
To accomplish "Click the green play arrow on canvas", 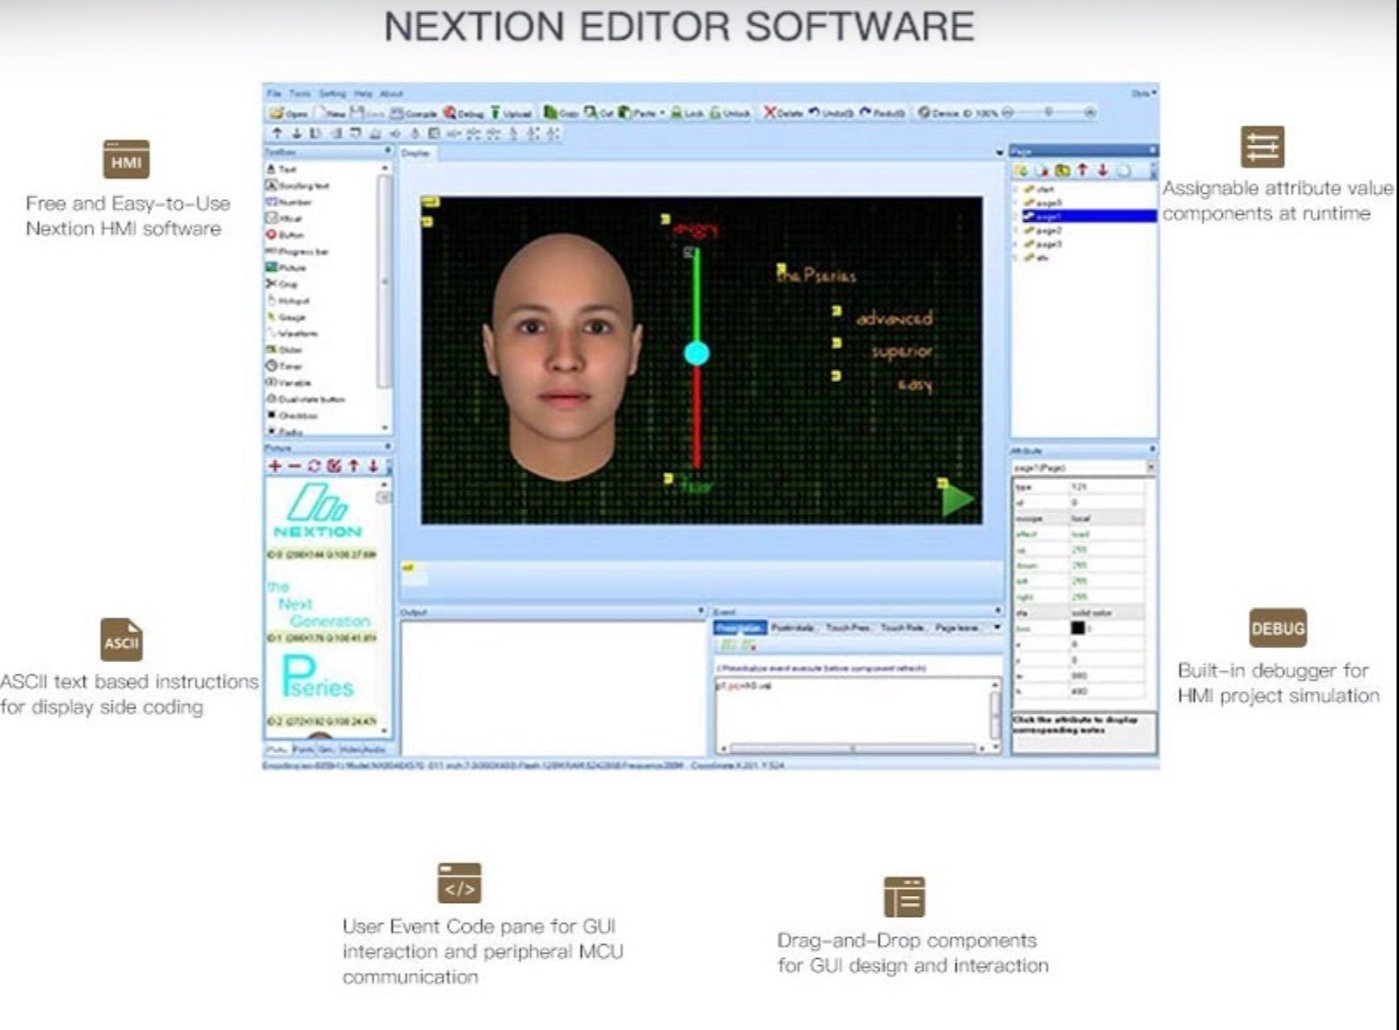I will [957, 500].
